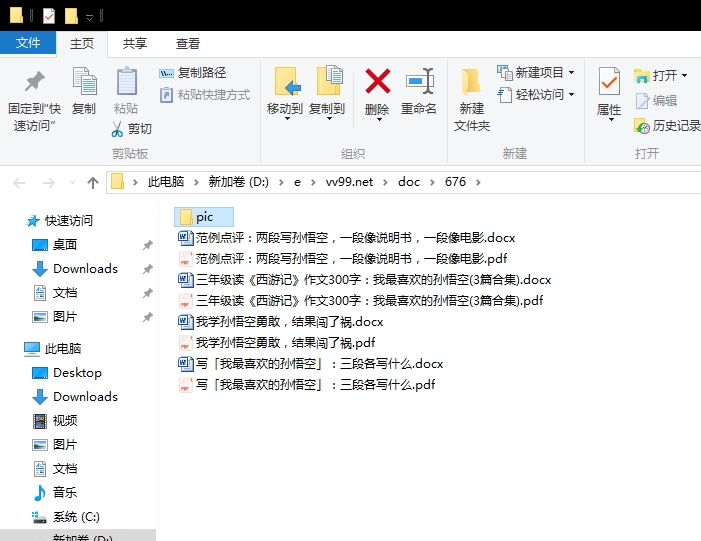Click 新加卷 (D:) in the address bar
Screen dimensions: 701x541
coord(238,182)
